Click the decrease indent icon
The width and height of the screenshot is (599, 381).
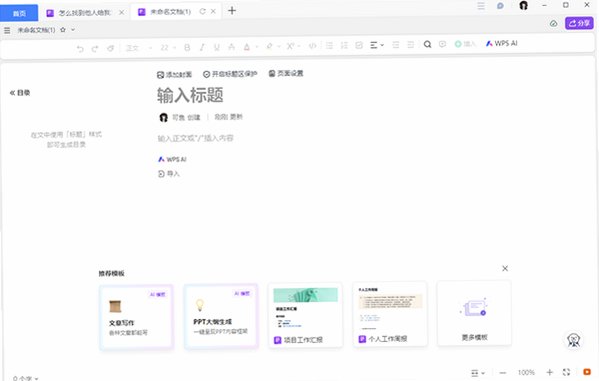tap(396, 45)
